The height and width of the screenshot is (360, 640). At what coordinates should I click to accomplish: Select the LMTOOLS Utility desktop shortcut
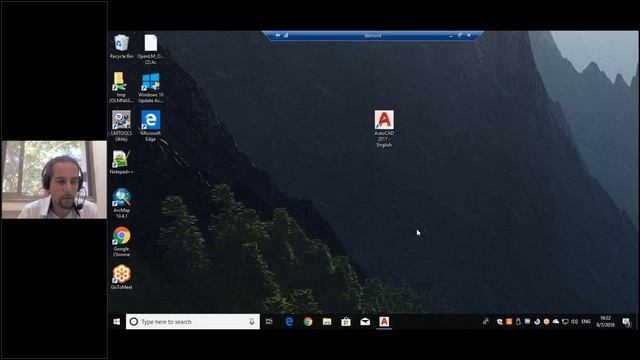pos(121,126)
